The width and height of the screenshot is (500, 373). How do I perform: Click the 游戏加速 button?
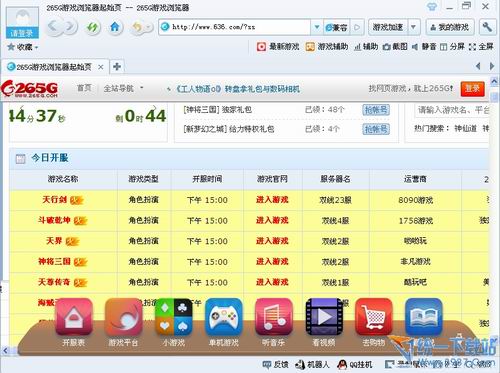(388, 27)
